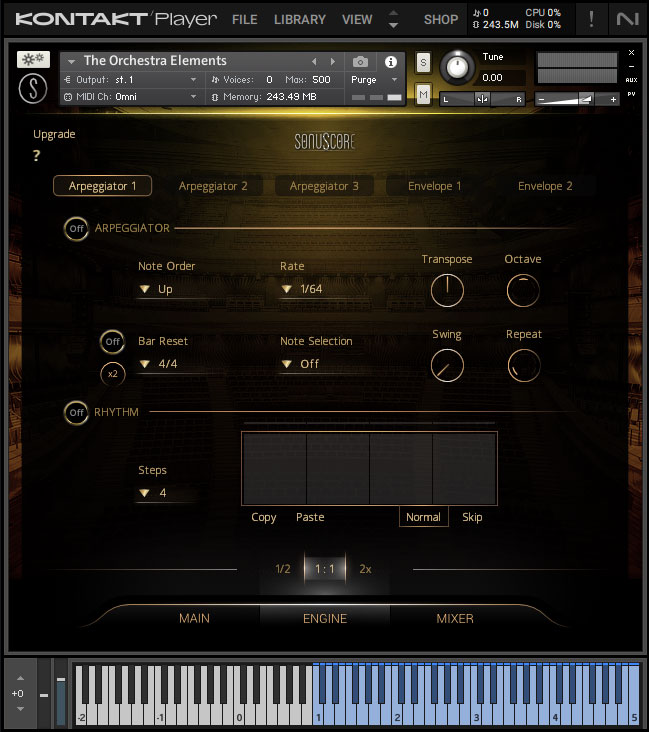The height and width of the screenshot is (732, 649).
Task: Expand the instrument name dropdown arrow
Action: click(71, 62)
